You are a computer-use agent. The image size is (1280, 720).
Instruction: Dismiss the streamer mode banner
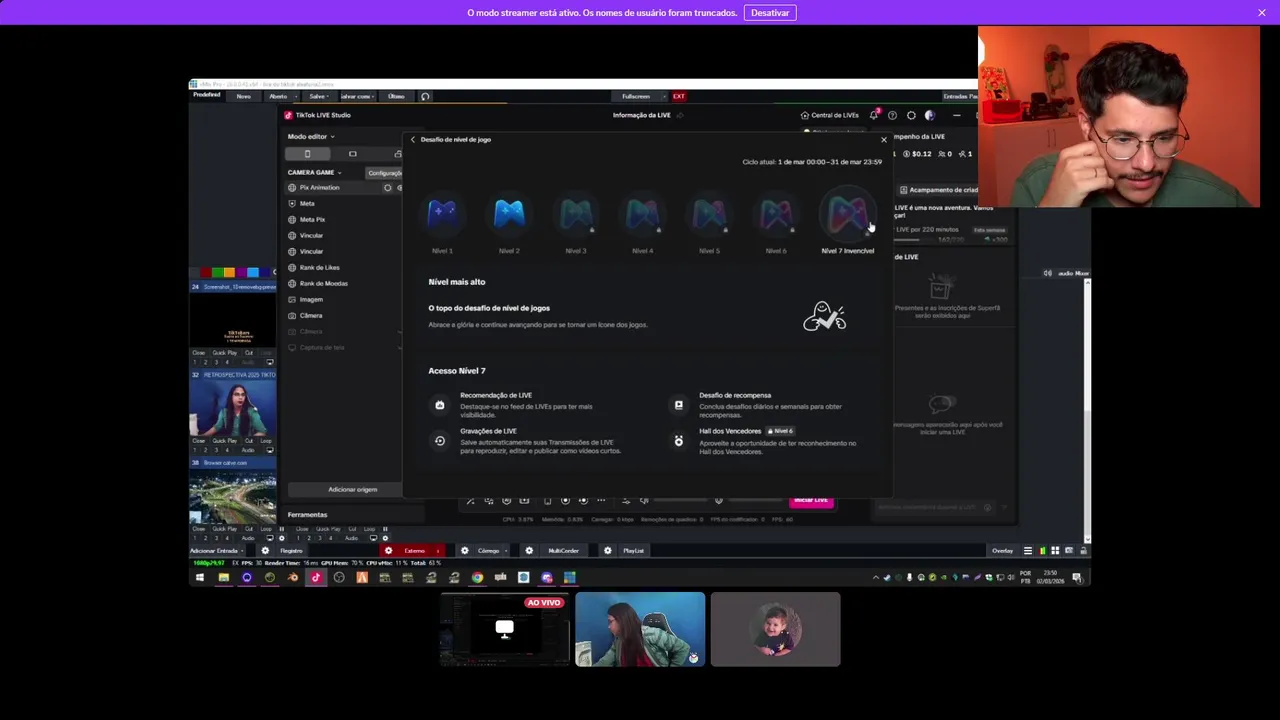tap(1262, 13)
